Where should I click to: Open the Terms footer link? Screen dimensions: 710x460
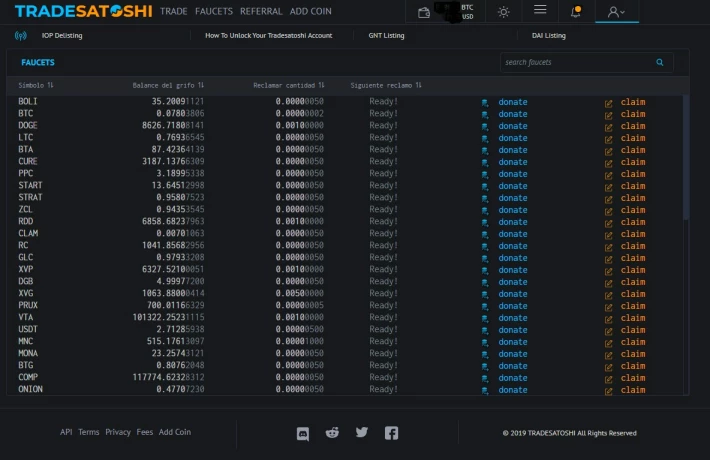88,432
